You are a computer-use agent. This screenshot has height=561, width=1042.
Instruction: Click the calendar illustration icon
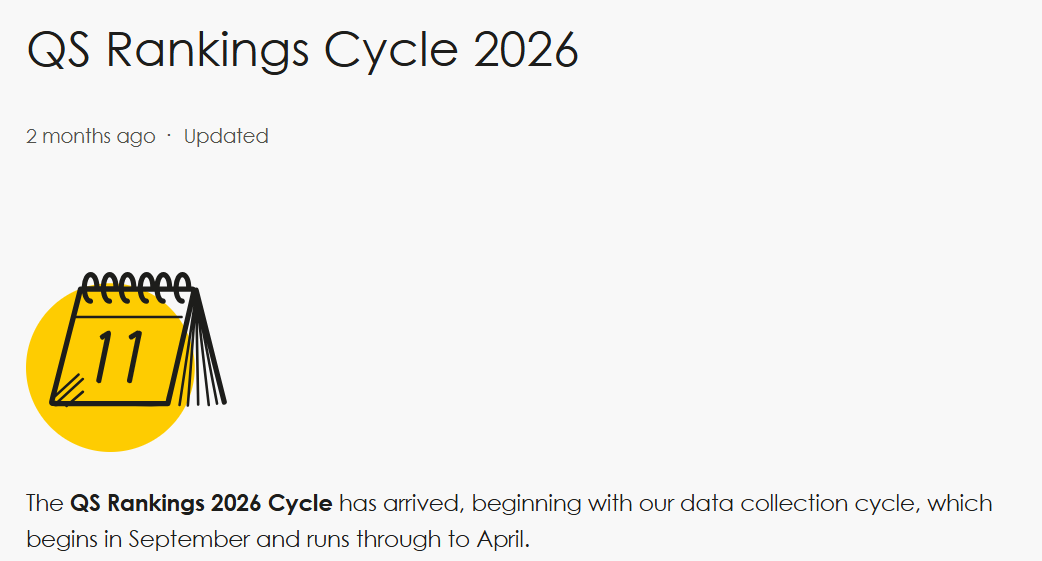(x=126, y=362)
